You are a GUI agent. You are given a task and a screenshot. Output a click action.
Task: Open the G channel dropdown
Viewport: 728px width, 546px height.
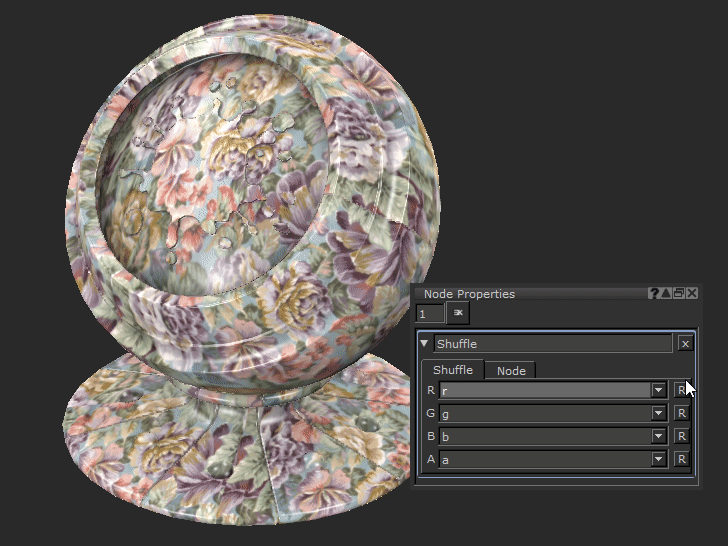pos(658,413)
